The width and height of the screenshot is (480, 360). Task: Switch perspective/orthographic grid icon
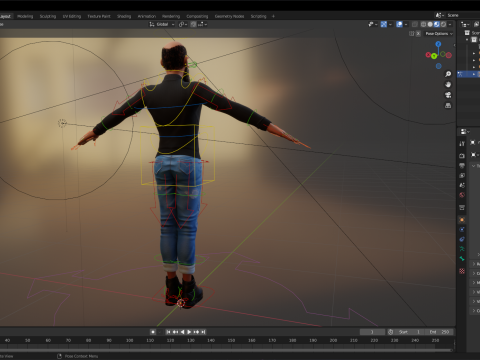pyautogui.click(x=448, y=106)
